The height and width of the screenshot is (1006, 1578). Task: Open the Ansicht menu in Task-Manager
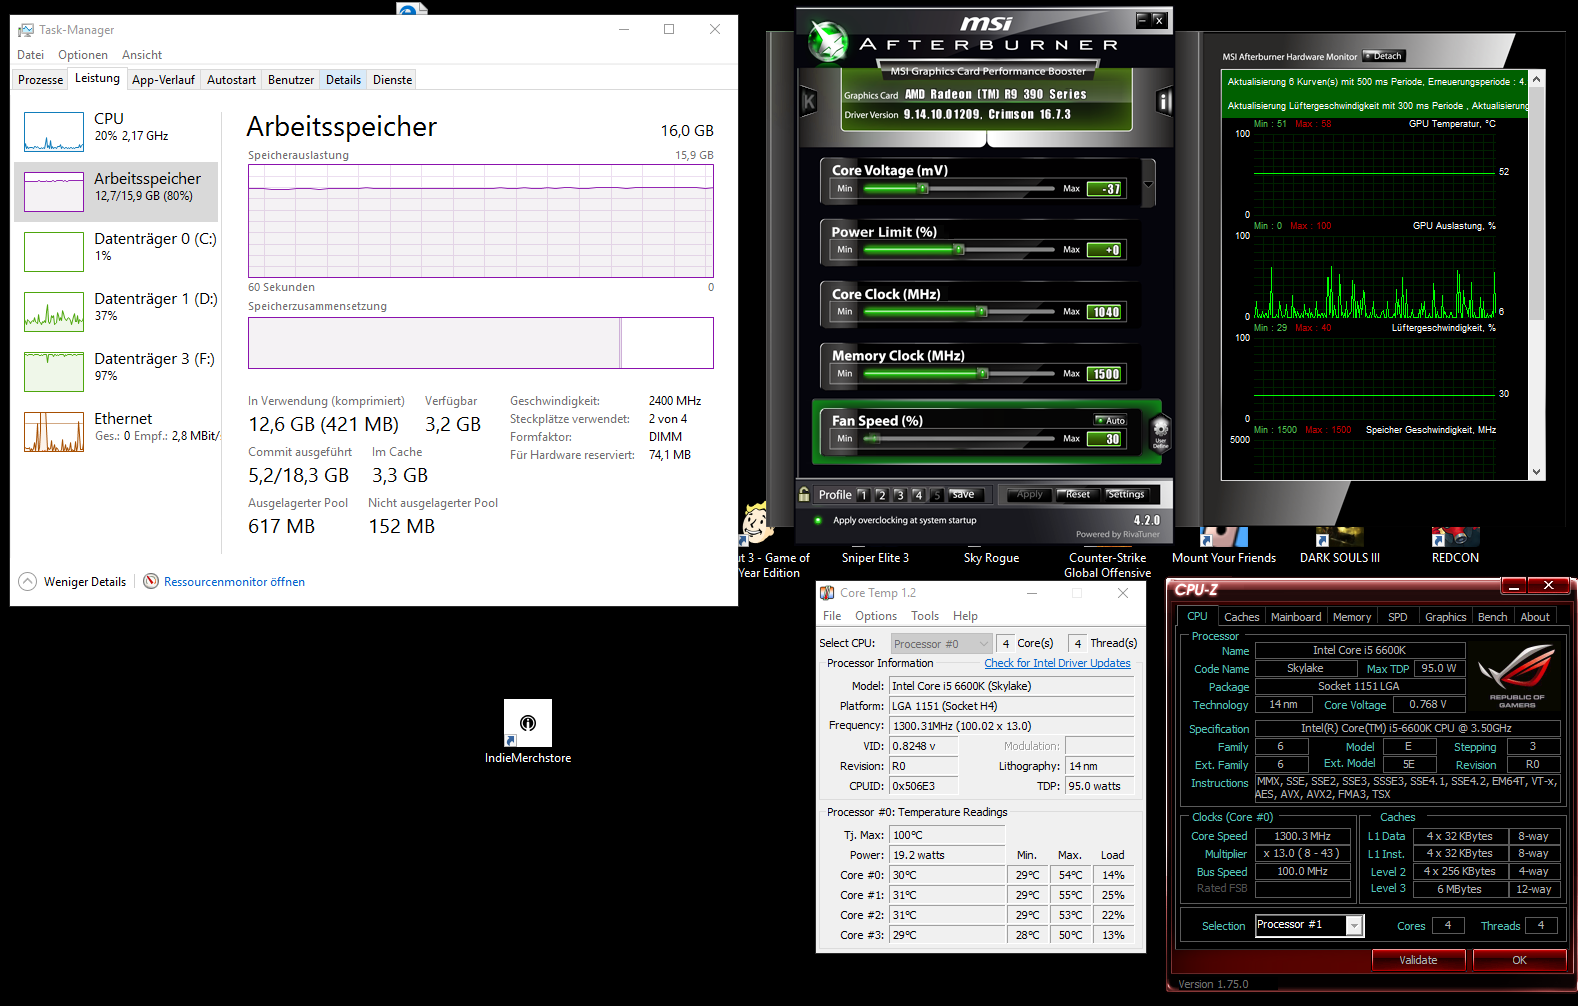click(142, 55)
